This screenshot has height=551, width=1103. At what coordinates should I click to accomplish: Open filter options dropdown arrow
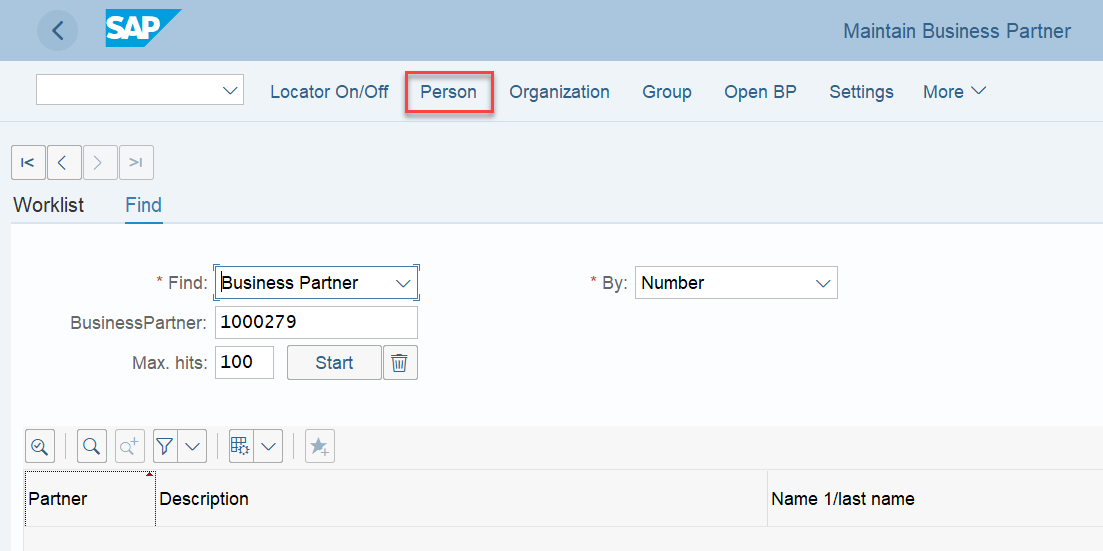(192, 446)
